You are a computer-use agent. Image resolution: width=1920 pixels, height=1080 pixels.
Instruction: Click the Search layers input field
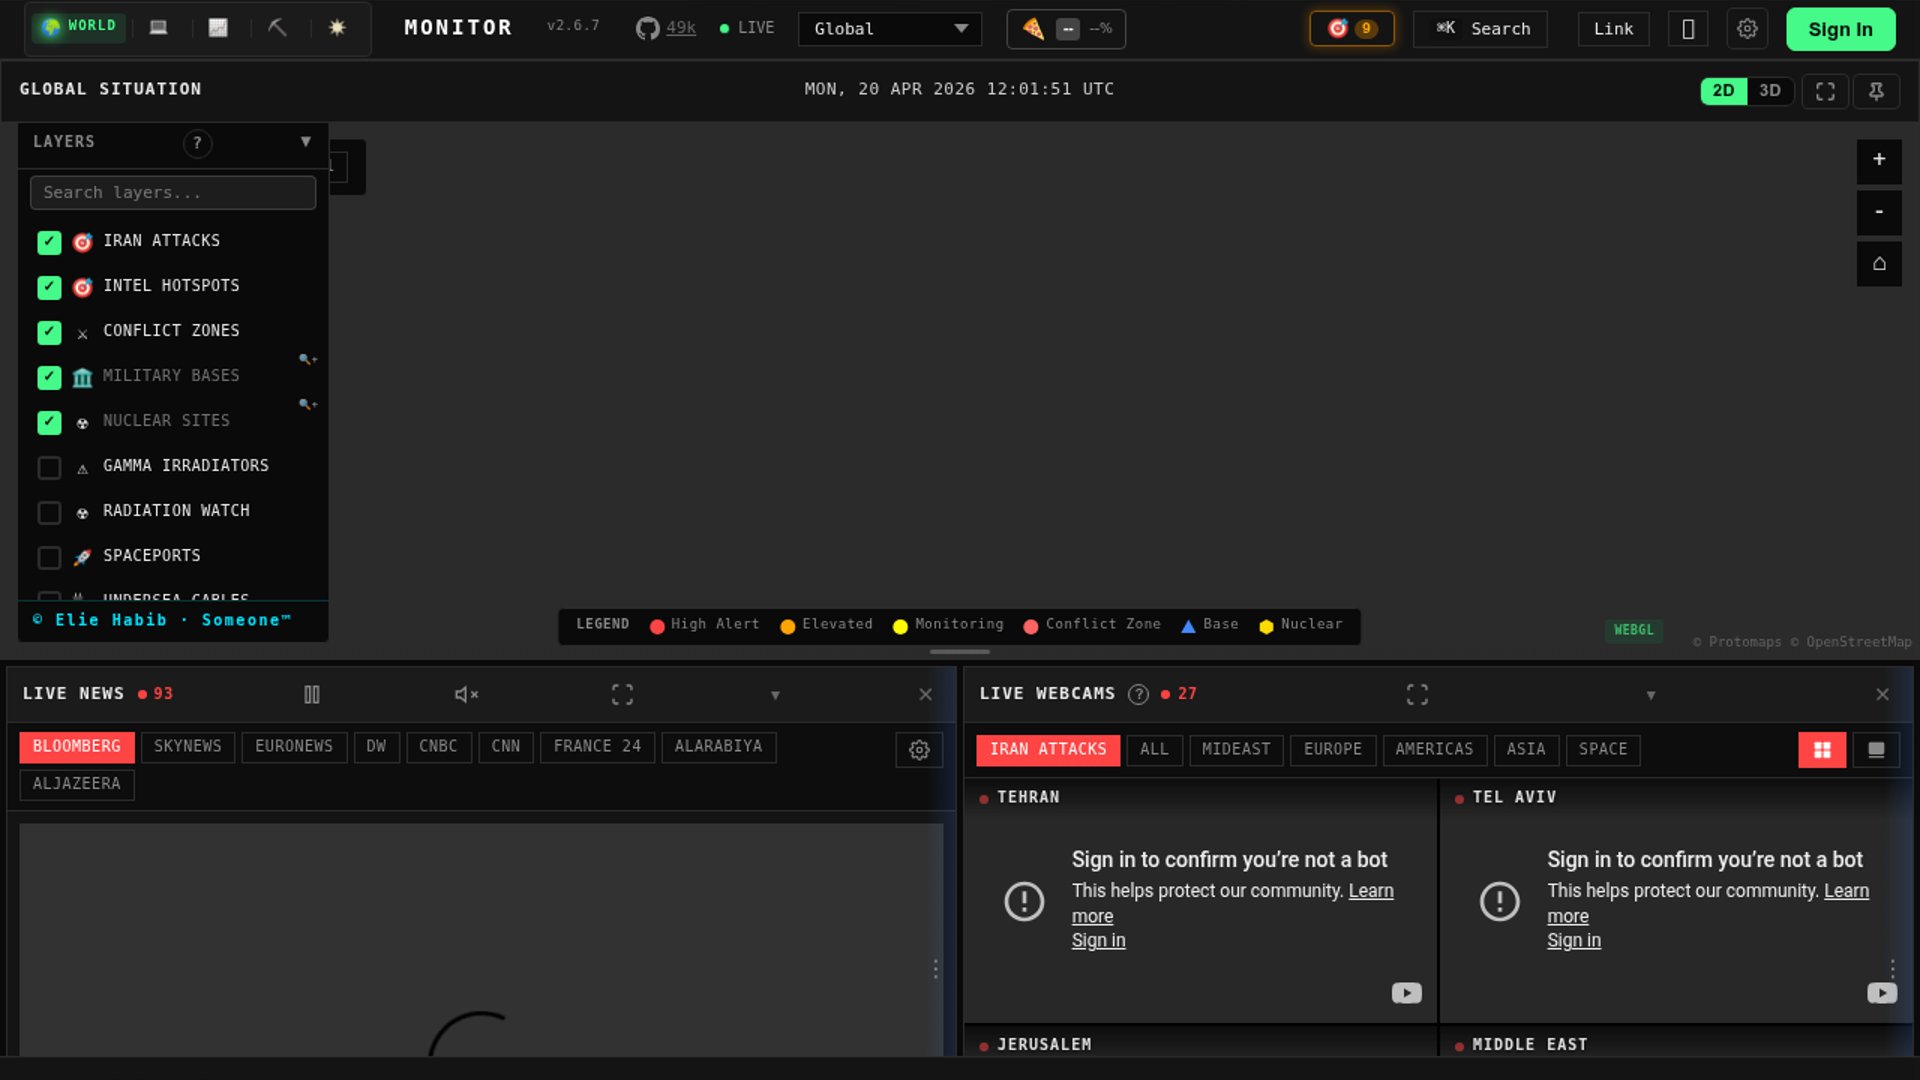tap(173, 192)
